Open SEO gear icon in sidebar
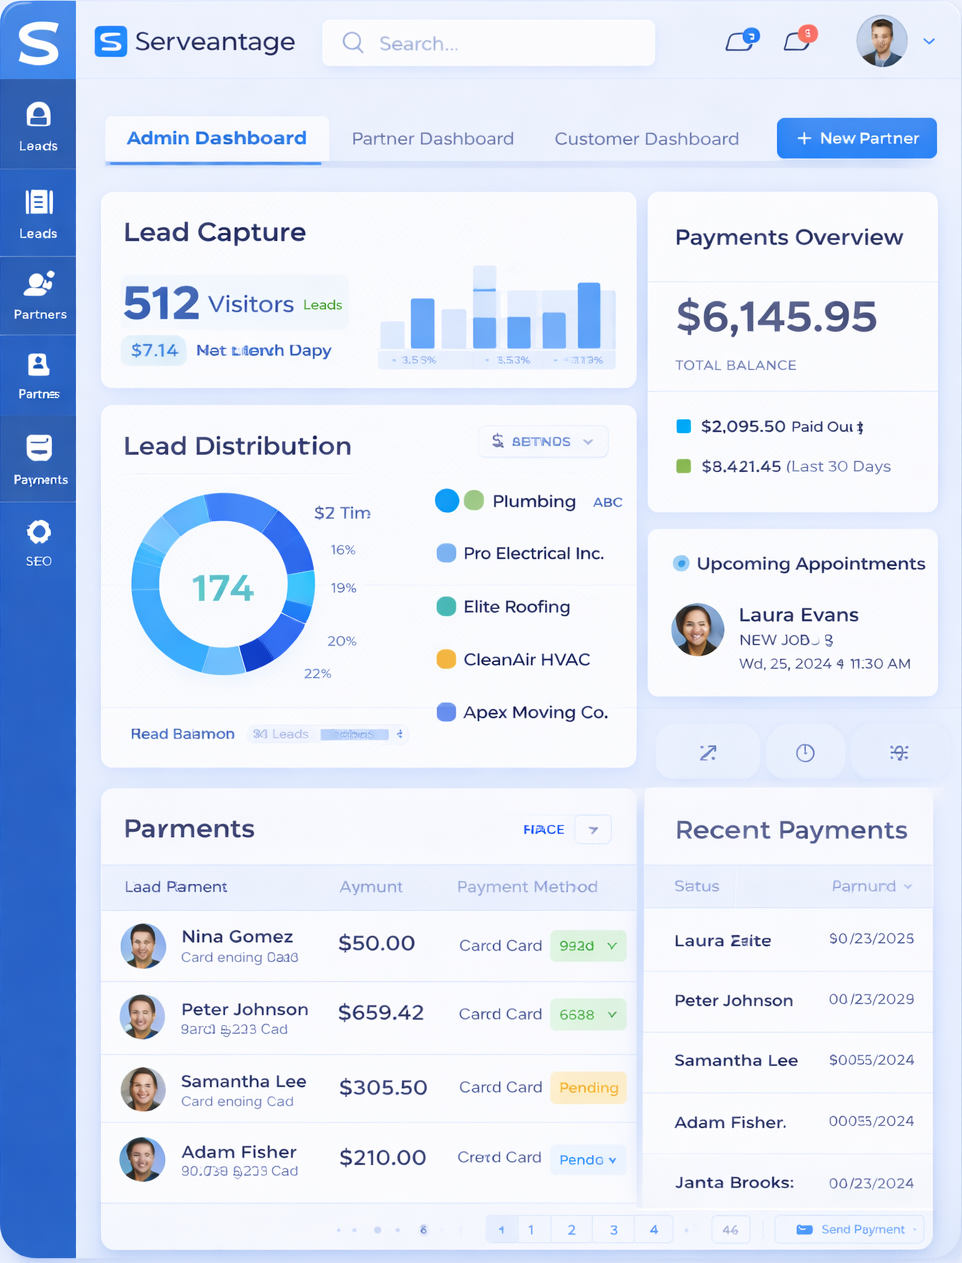962x1263 pixels. [38, 532]
